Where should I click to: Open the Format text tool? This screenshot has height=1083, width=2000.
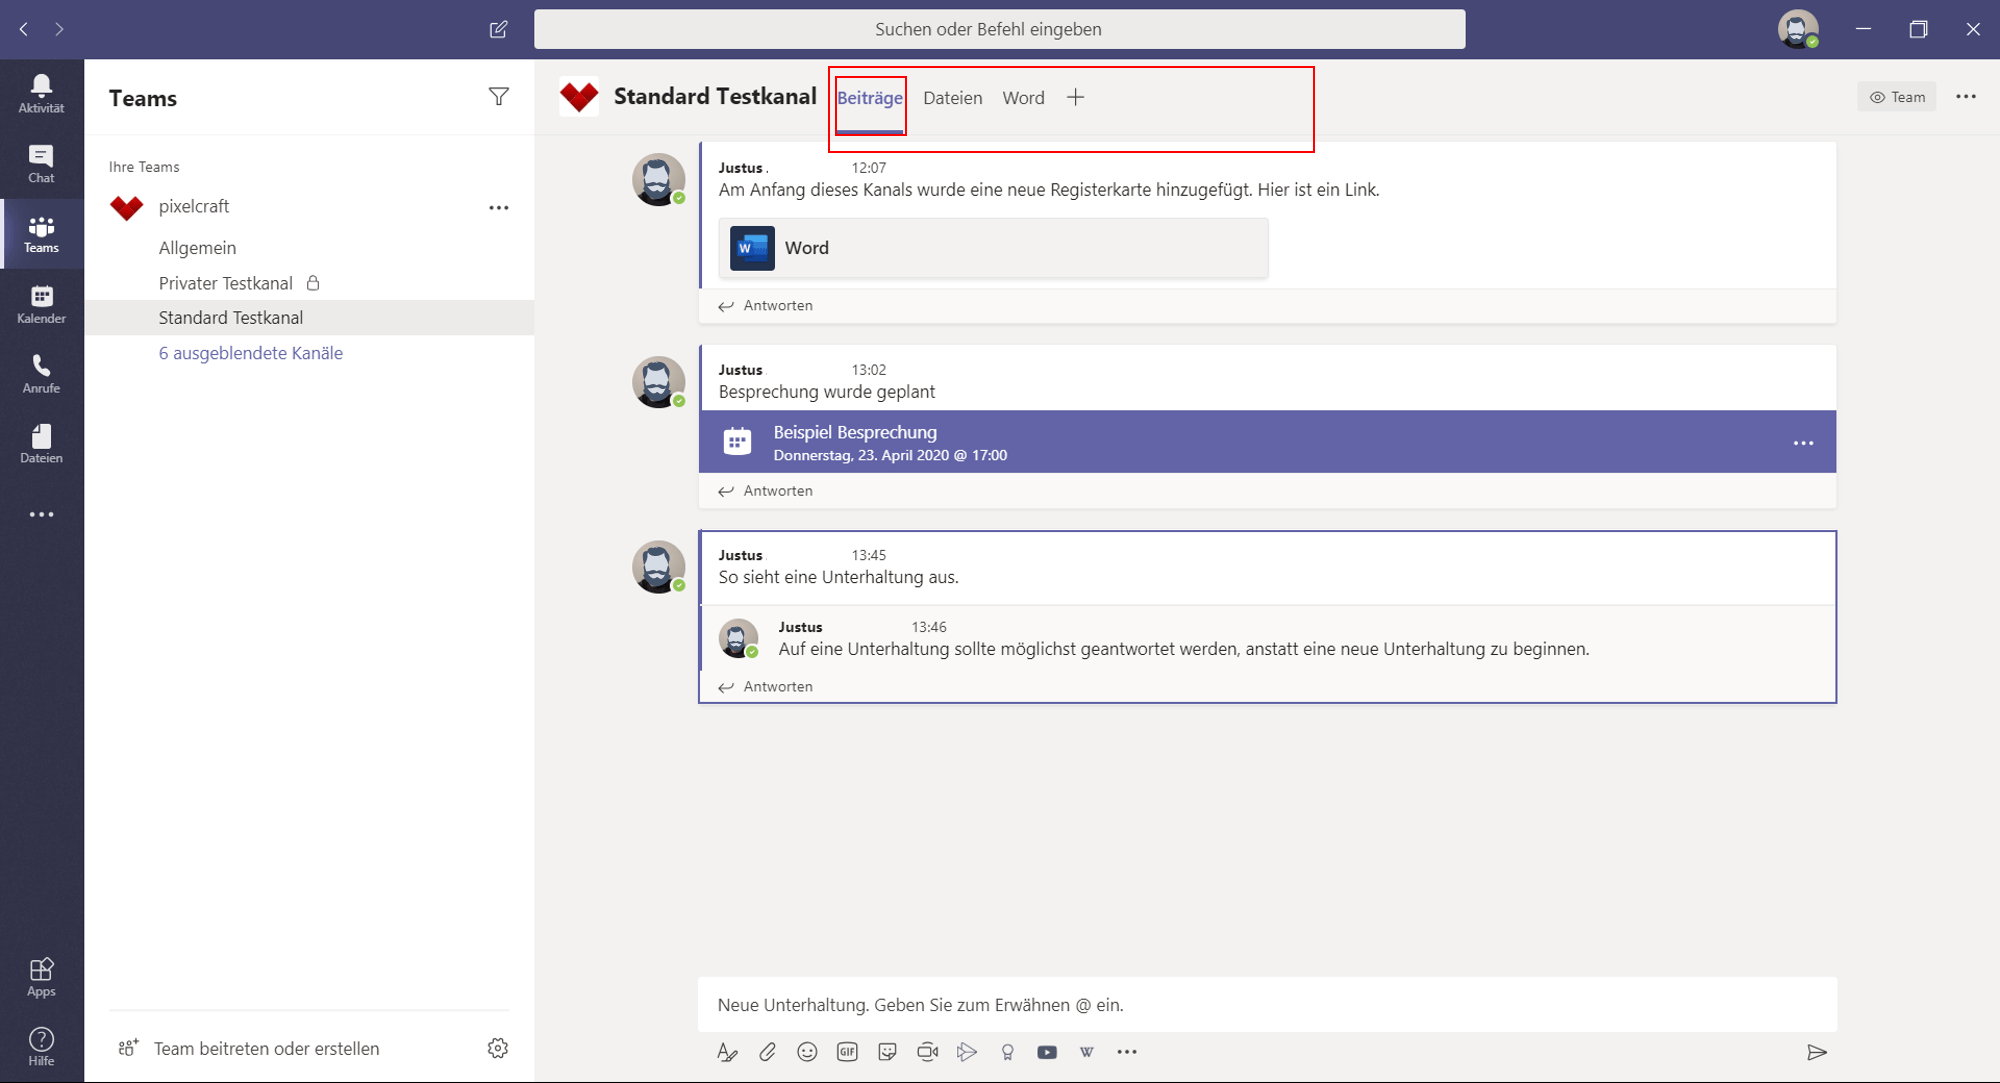727,1052
